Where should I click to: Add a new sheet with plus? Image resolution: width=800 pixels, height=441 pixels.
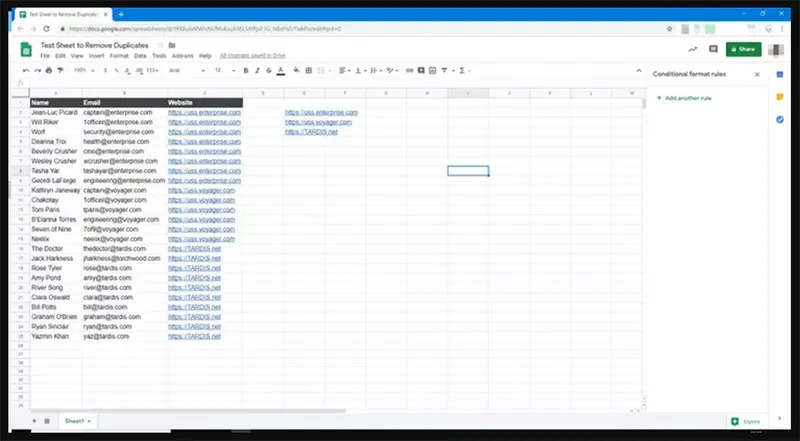click(34, 421)
